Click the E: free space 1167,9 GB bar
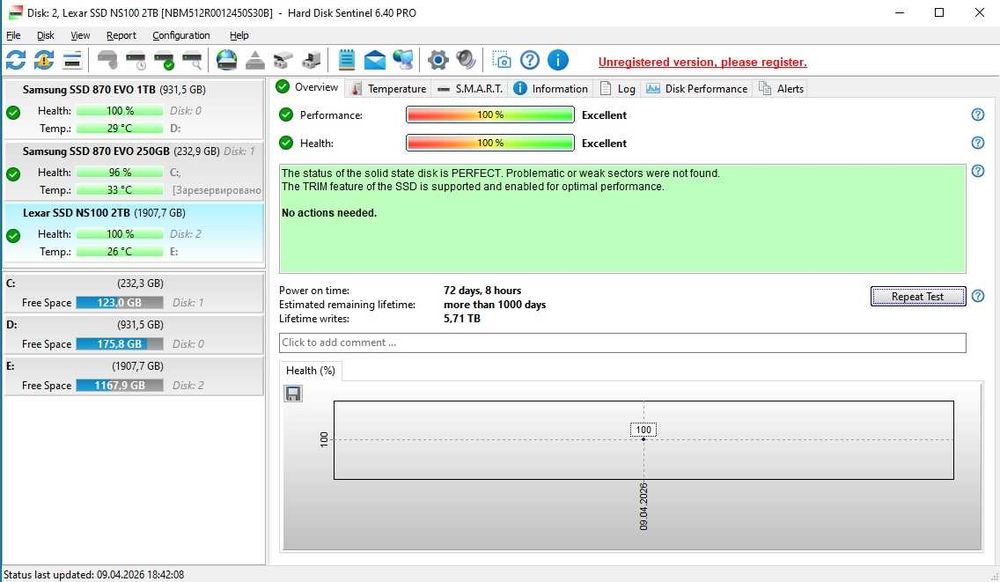Viewport: 1000px width, 582px height. (x=119, y=386)
